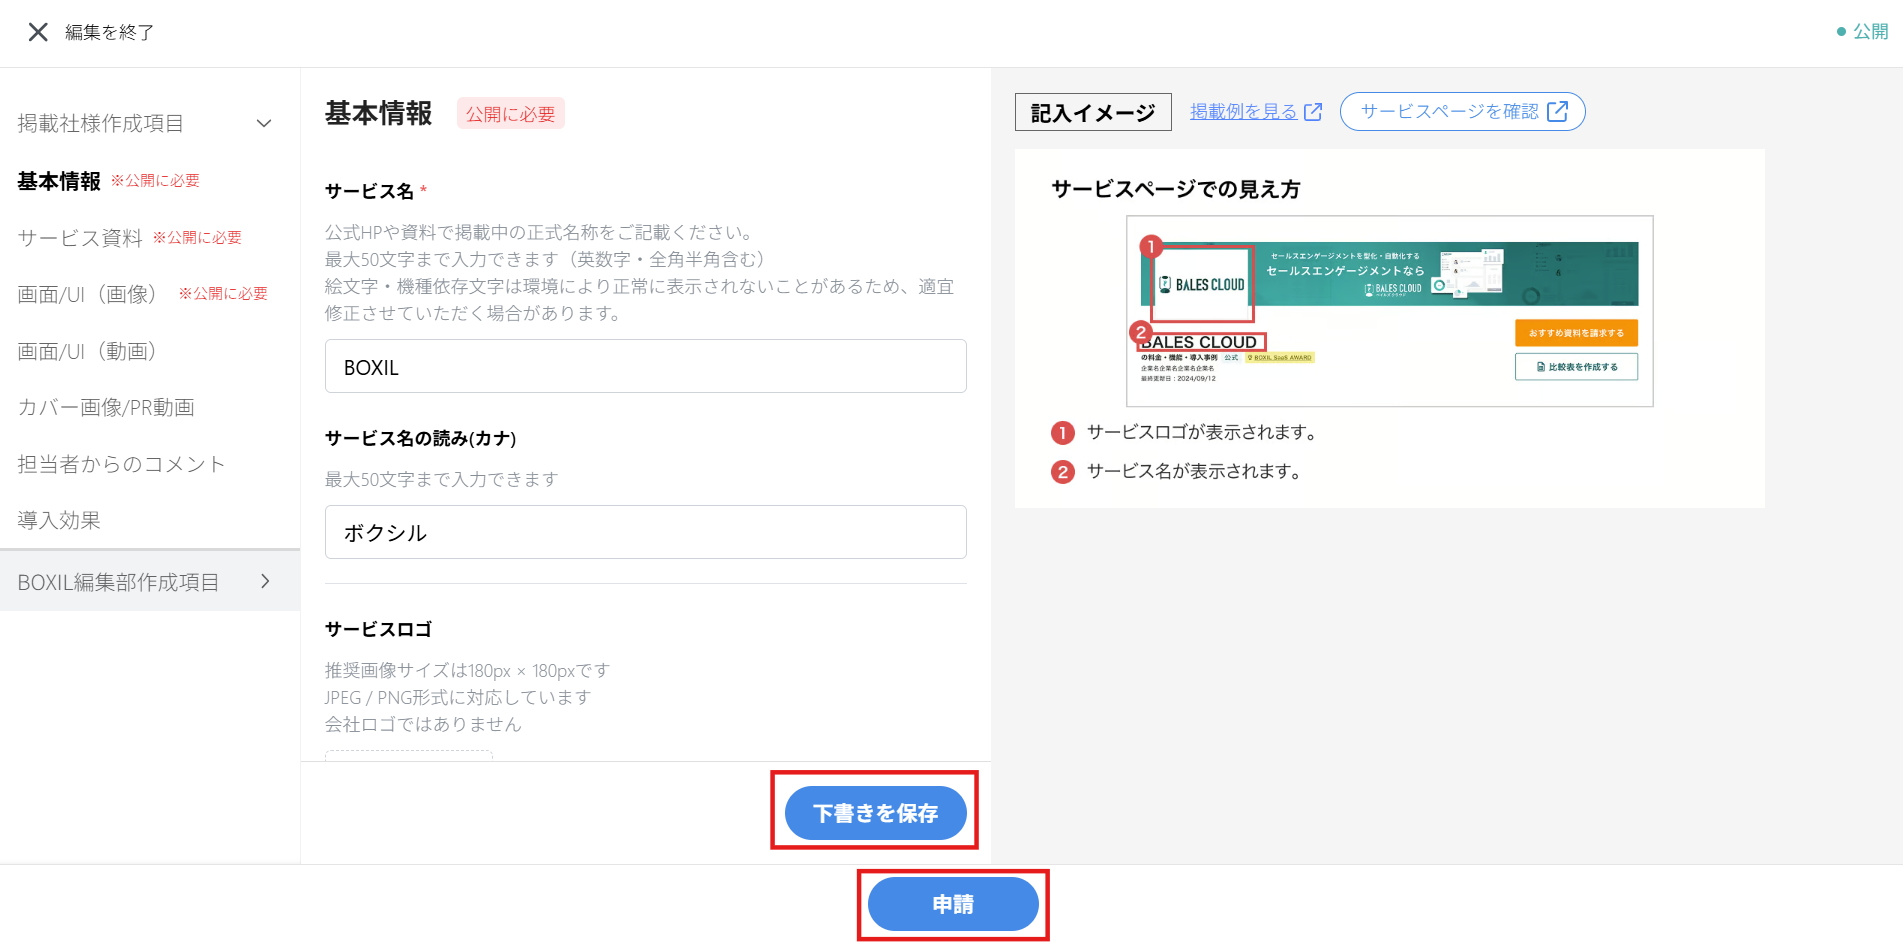This screenshot has width=1903, height=942.
Task: Select 画面/UI（画像）from the sidebar
Action: [87, 293]
